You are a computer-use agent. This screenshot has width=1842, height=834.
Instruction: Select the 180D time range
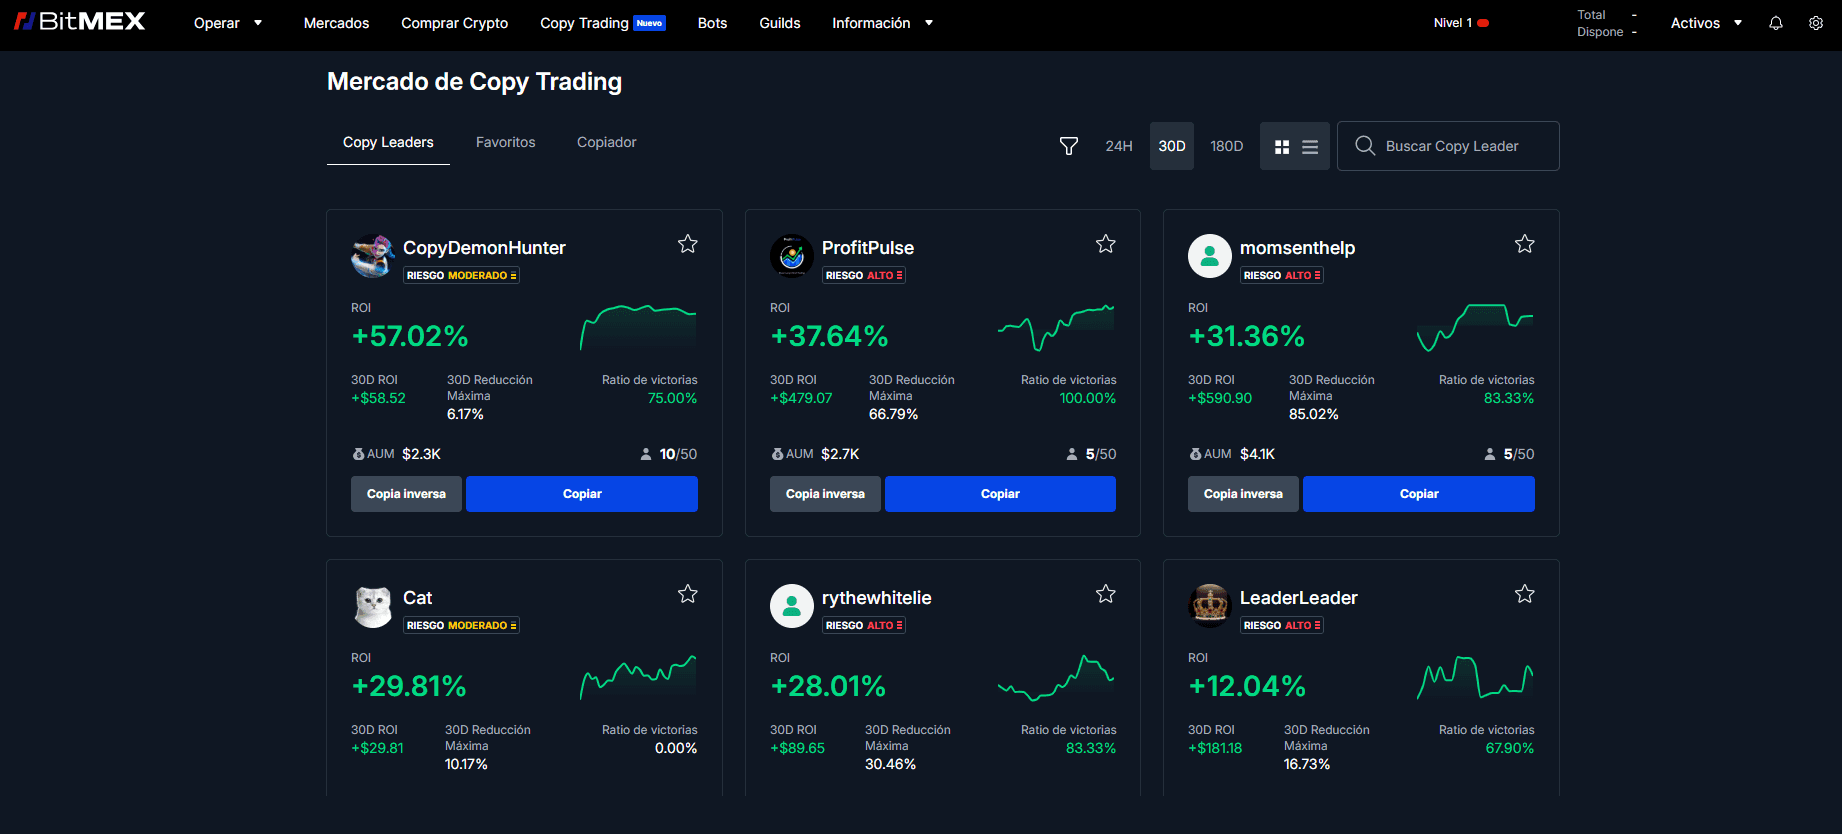tap(1227, 146)
